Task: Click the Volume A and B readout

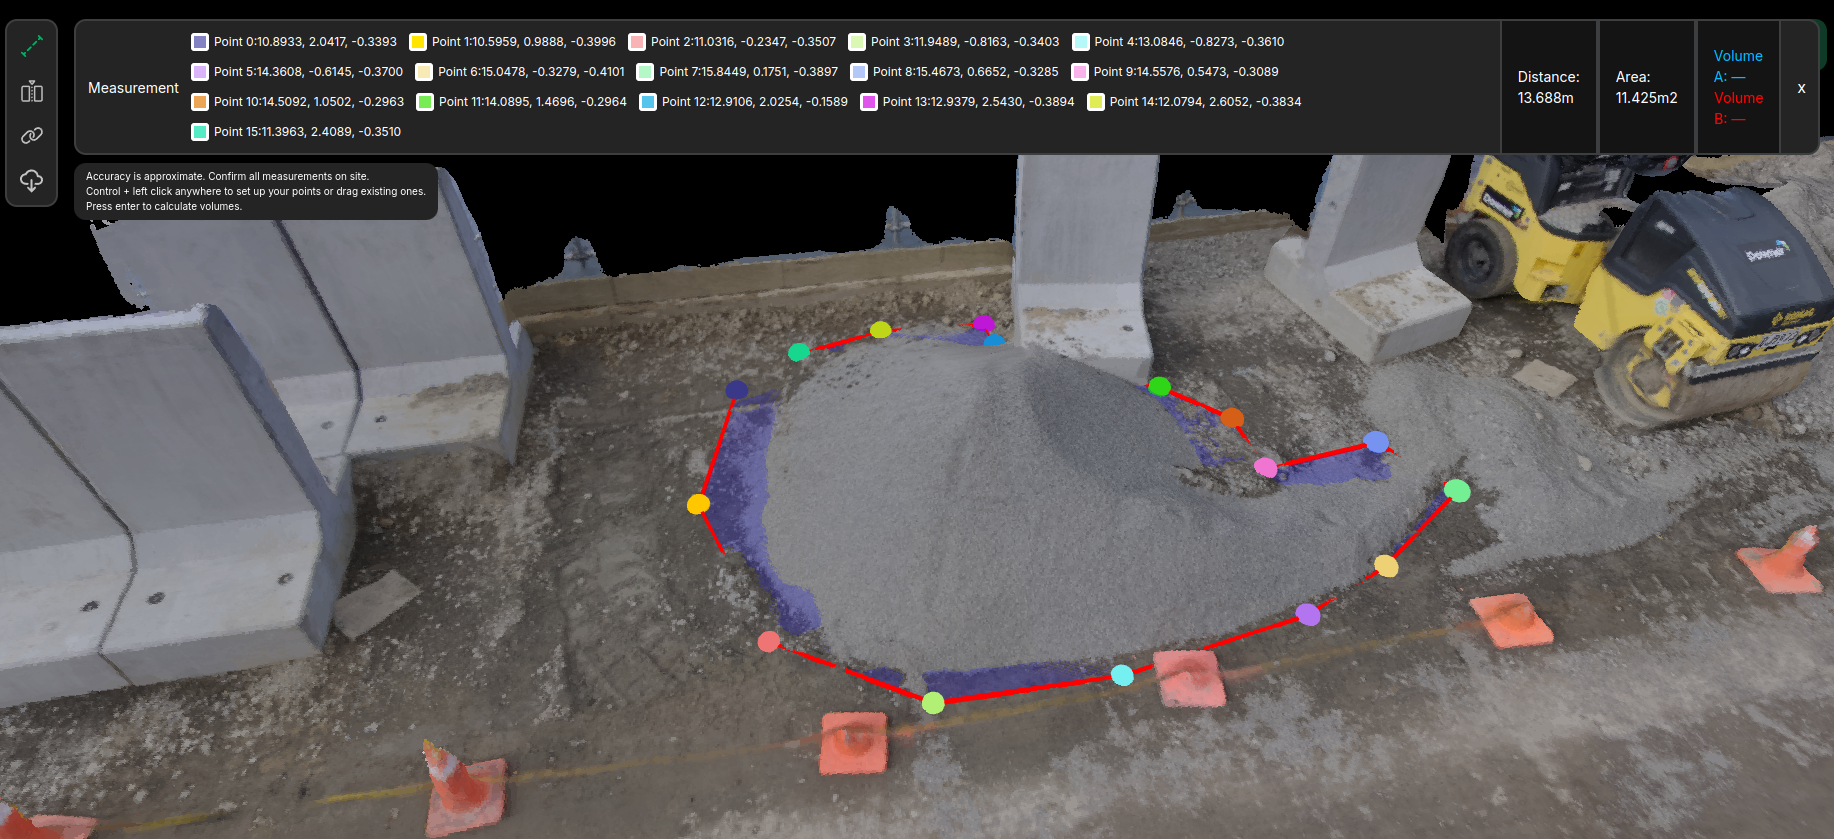Action: (1737, 88)
